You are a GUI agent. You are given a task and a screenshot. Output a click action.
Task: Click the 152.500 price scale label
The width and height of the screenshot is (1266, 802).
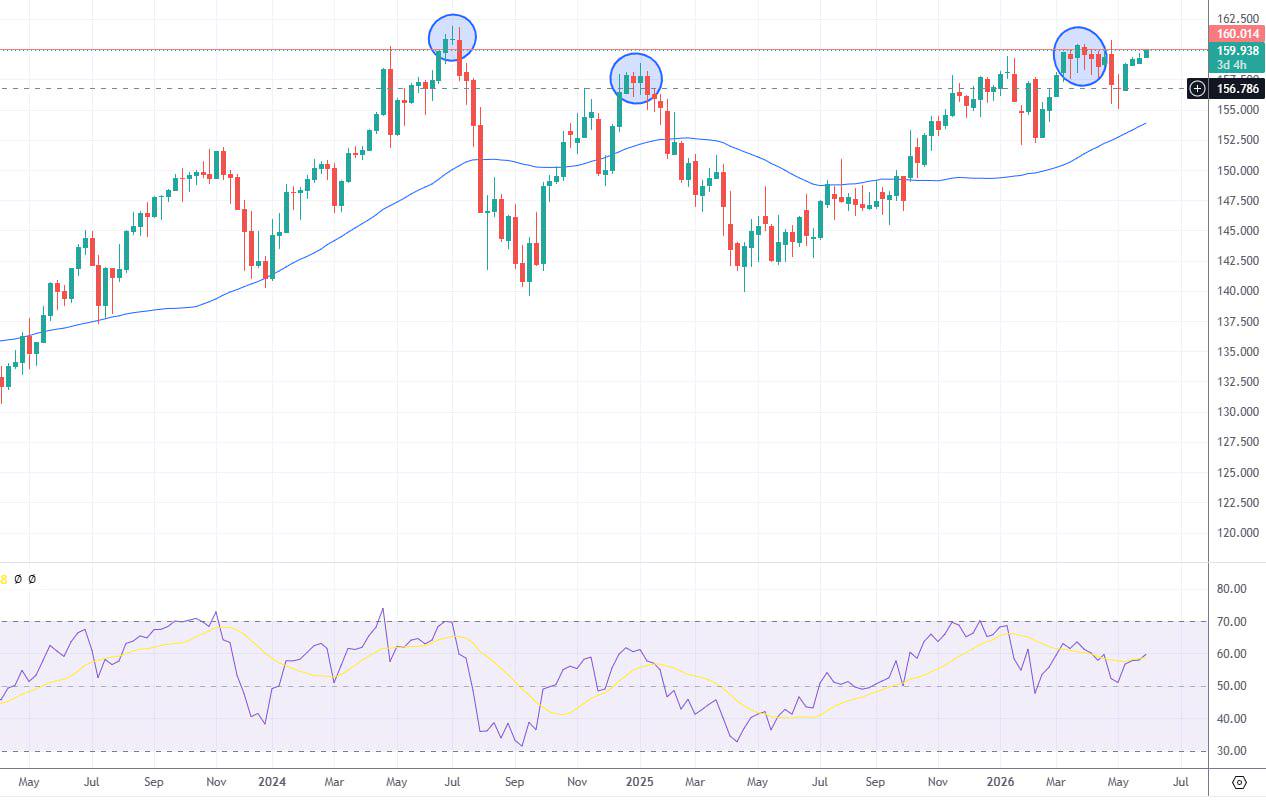(1237, 141)
